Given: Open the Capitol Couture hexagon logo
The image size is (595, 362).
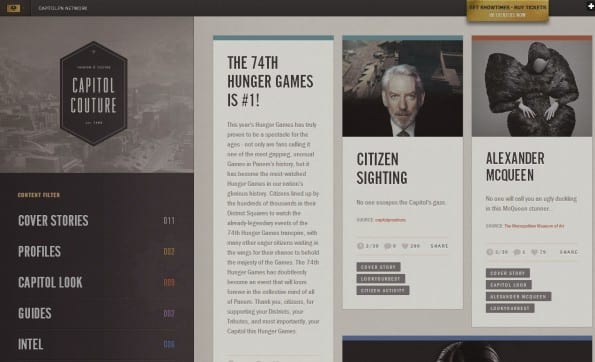Looking at the screenshot, I should click(94, 93).
